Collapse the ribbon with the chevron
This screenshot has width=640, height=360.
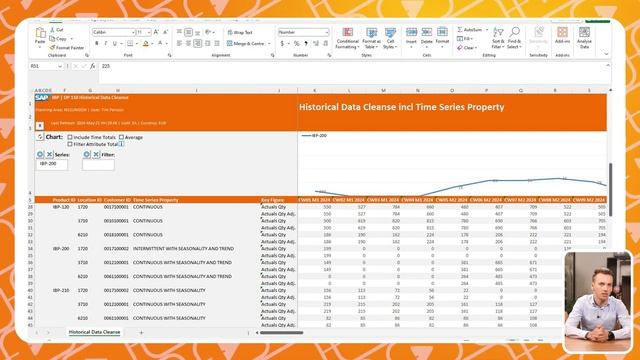[x=606, y=54]
